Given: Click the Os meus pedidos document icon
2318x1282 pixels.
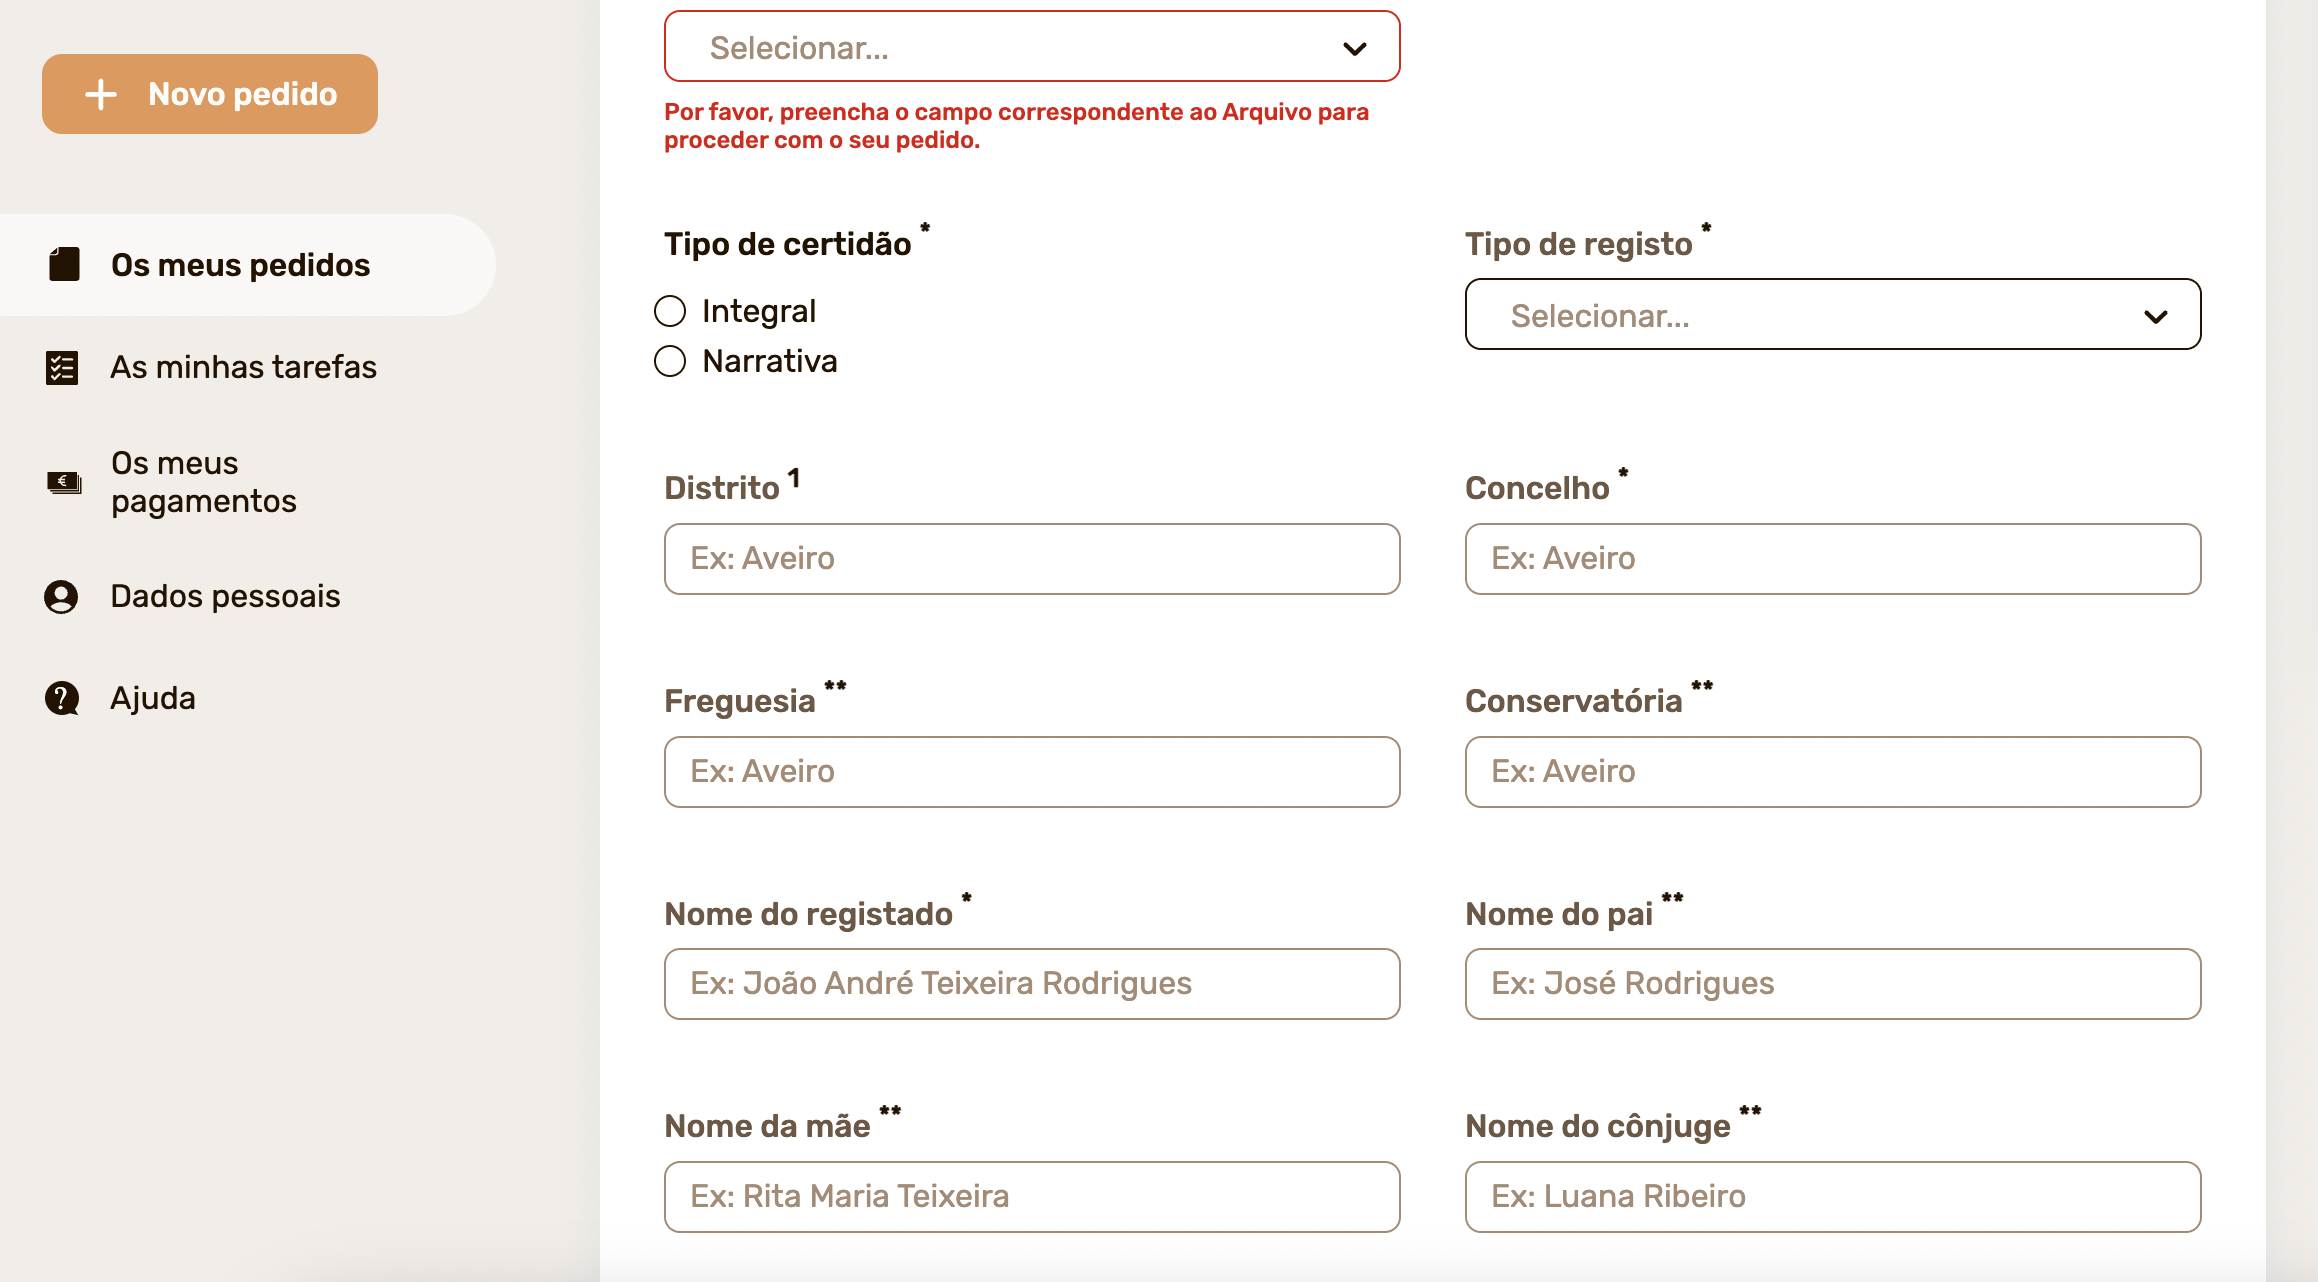Looking at the screenshot, I should click(x=64, y=265).
